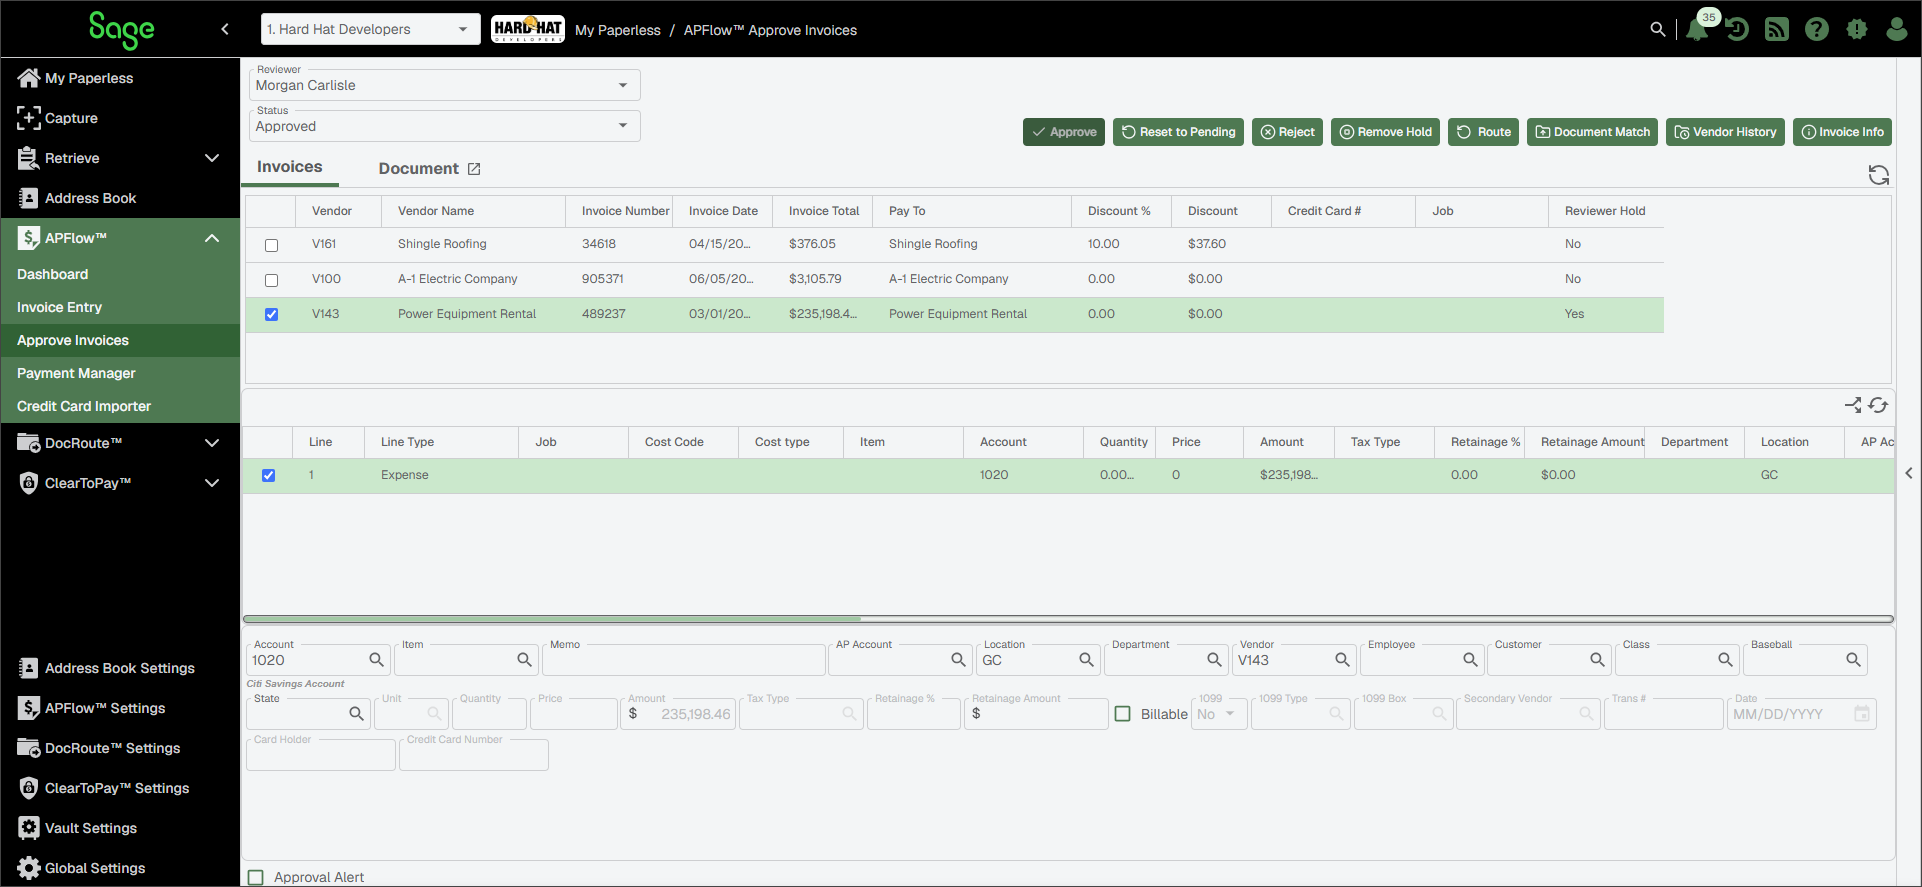
Task: Open the 1099 dropdown showing No
Action: (1219, 714)
